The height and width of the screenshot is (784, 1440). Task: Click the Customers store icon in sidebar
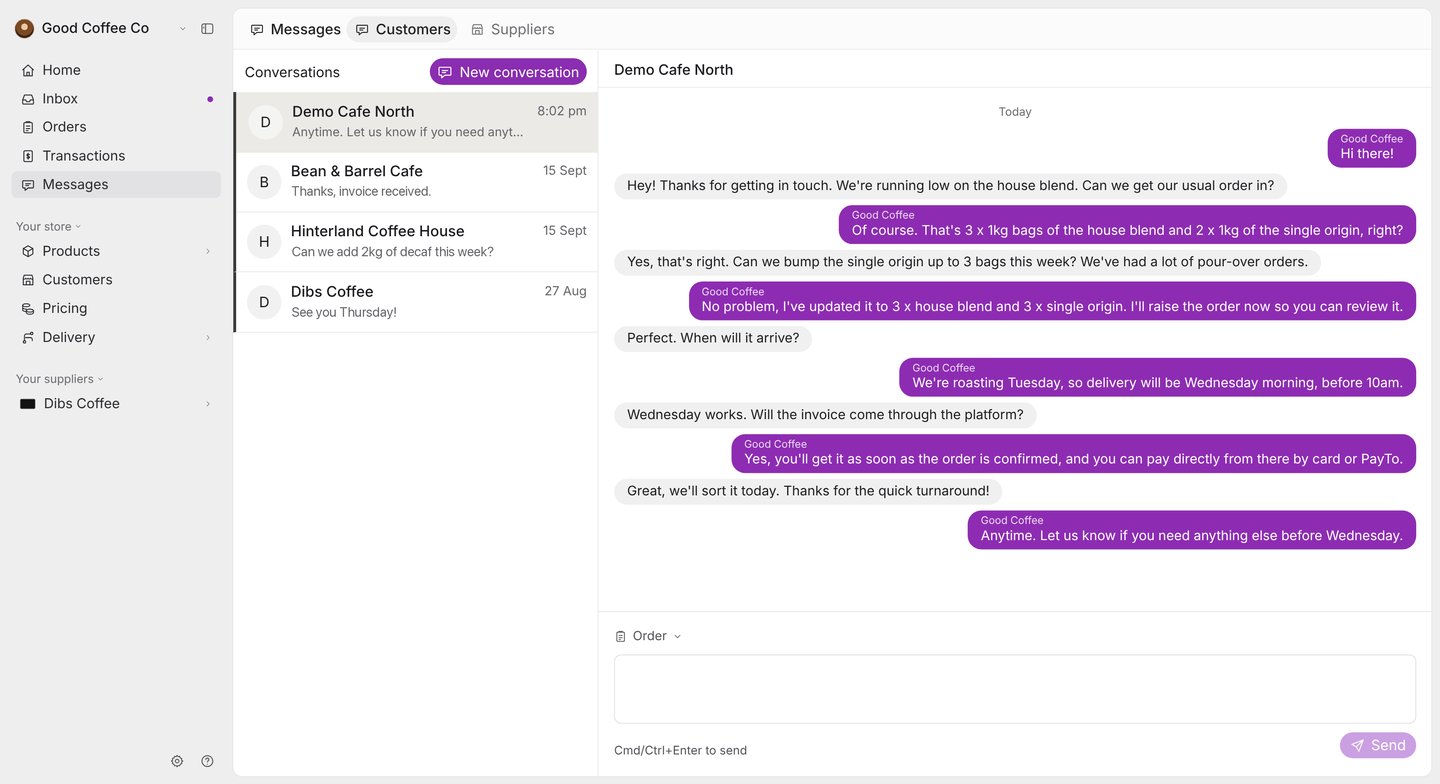pyautogui.click(x=28, y=280)
